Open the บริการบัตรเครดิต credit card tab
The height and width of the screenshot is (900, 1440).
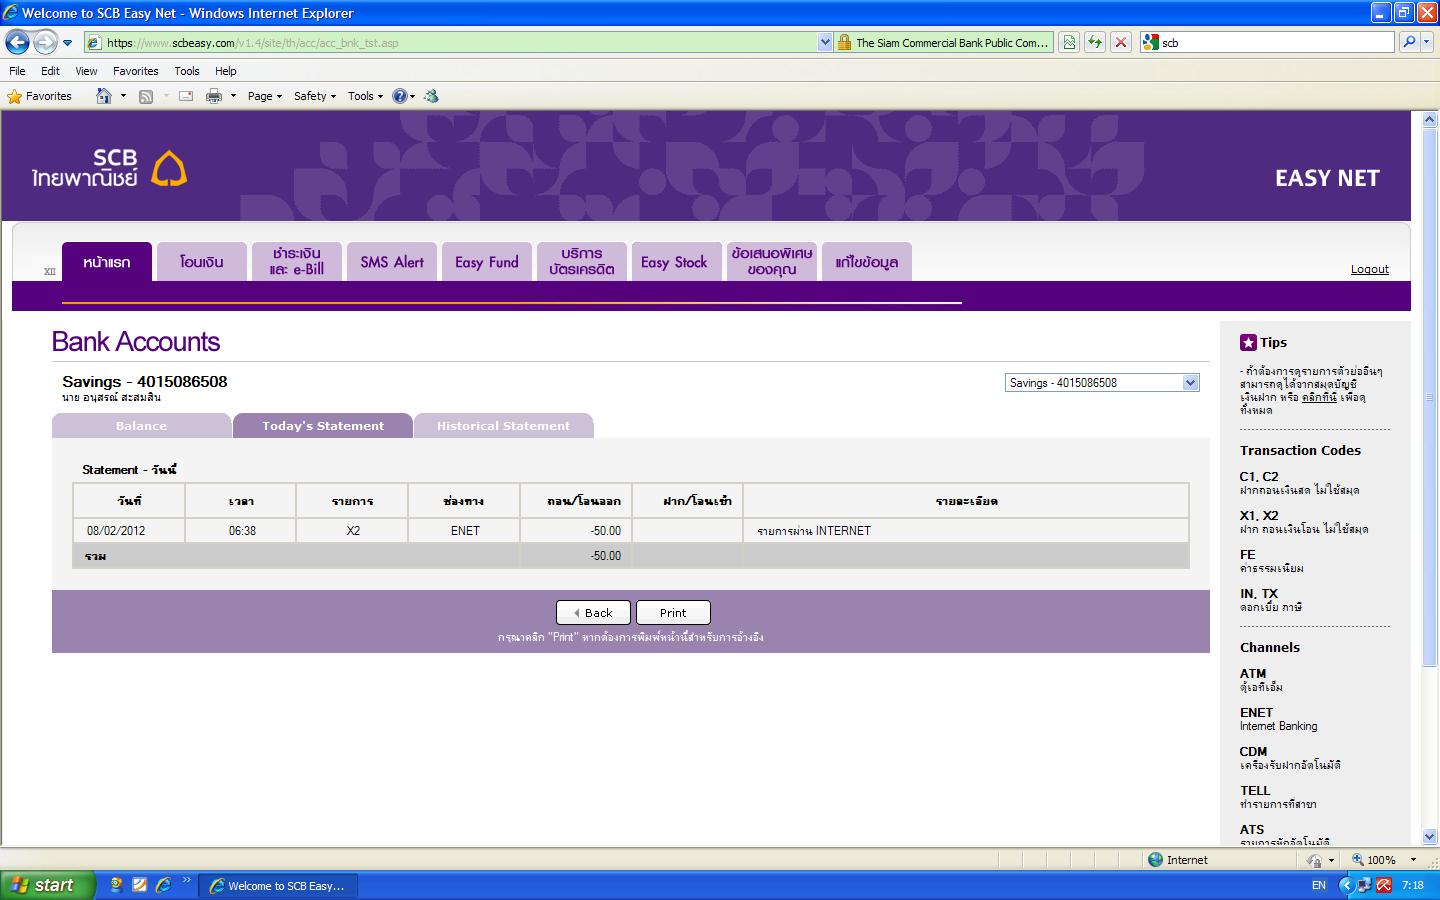[x=582, y=262]
